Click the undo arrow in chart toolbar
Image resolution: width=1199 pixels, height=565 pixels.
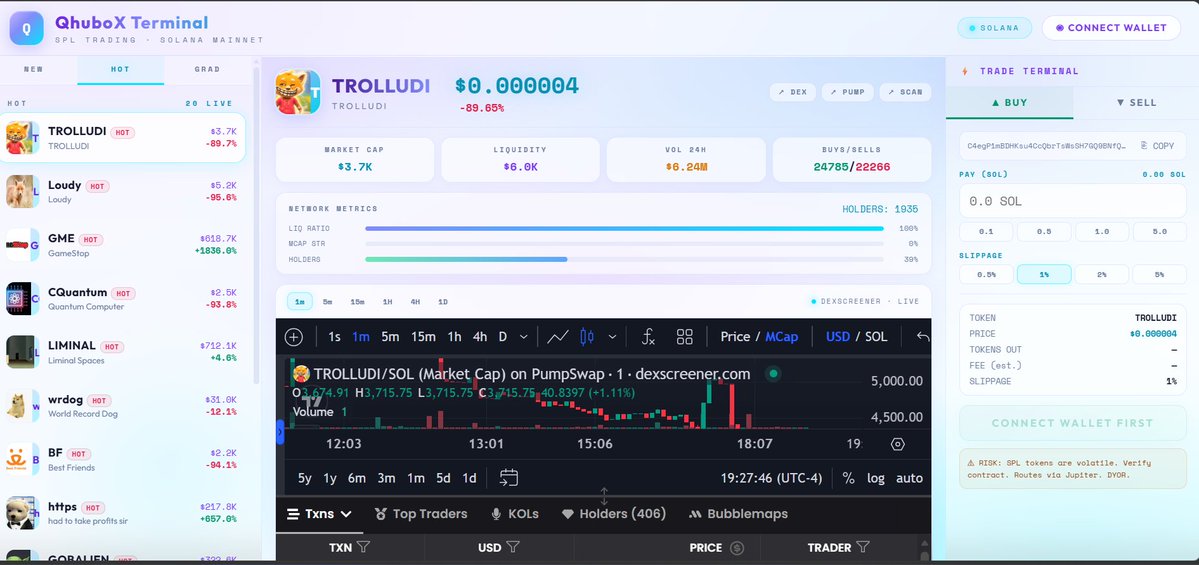tap(923, 337)
